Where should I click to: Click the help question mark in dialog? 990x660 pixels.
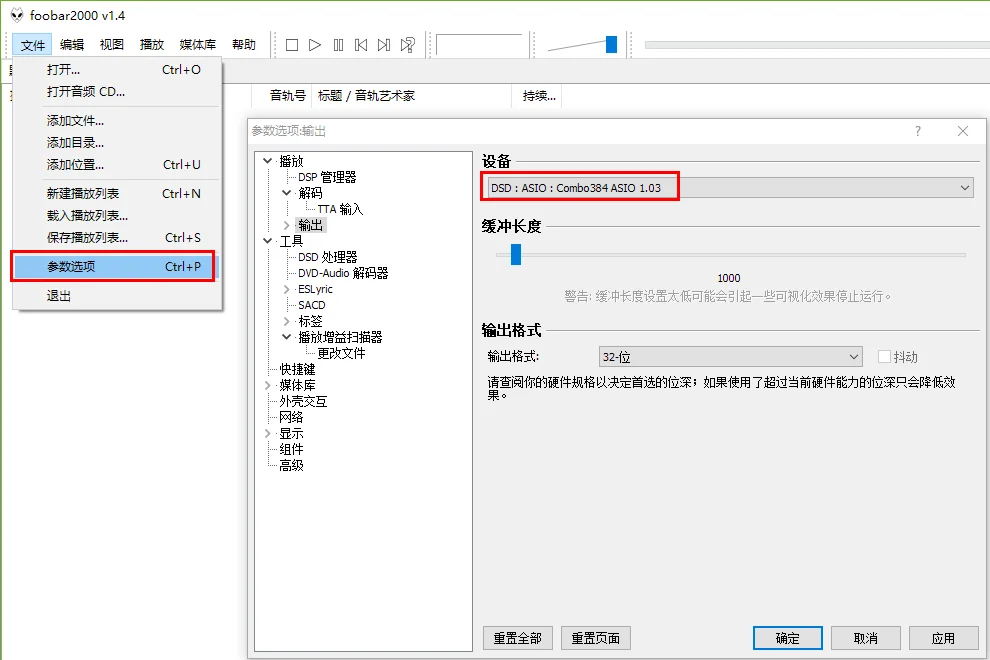click(x=918, y=131)
